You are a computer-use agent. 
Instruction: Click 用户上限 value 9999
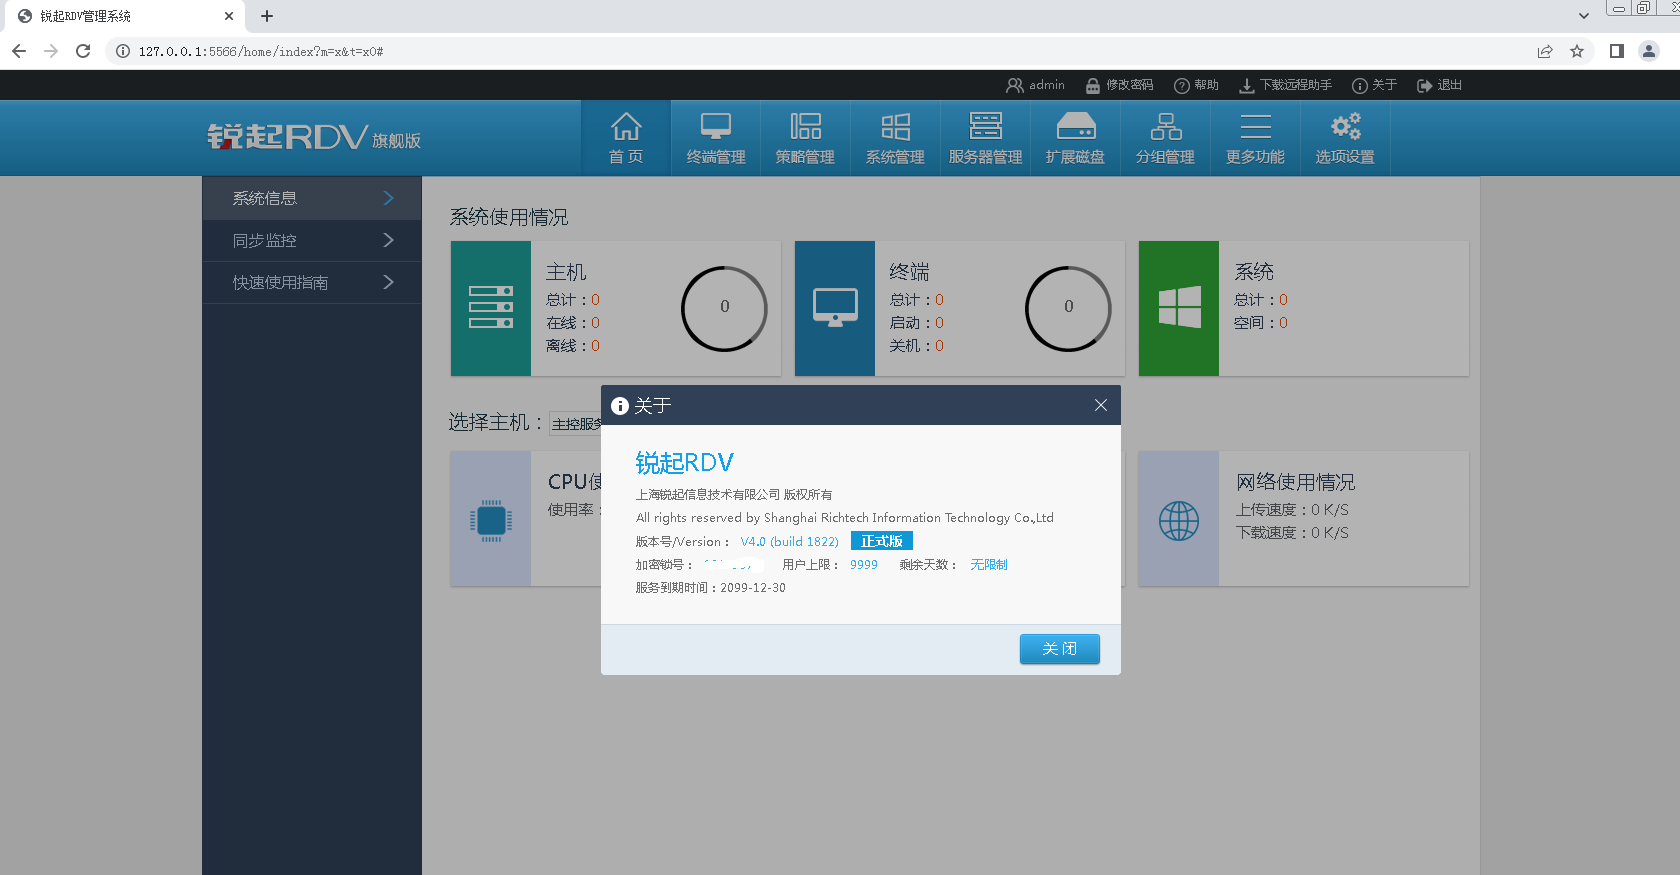[864, 565]
